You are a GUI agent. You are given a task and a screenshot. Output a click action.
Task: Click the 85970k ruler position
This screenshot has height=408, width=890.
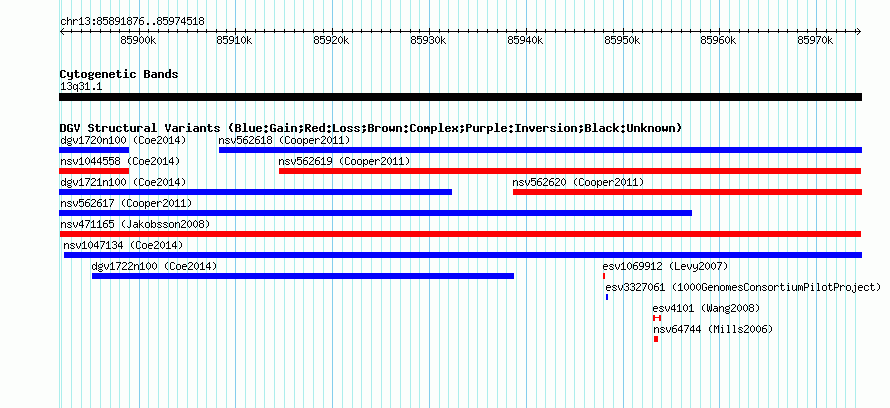pos(816,40)
